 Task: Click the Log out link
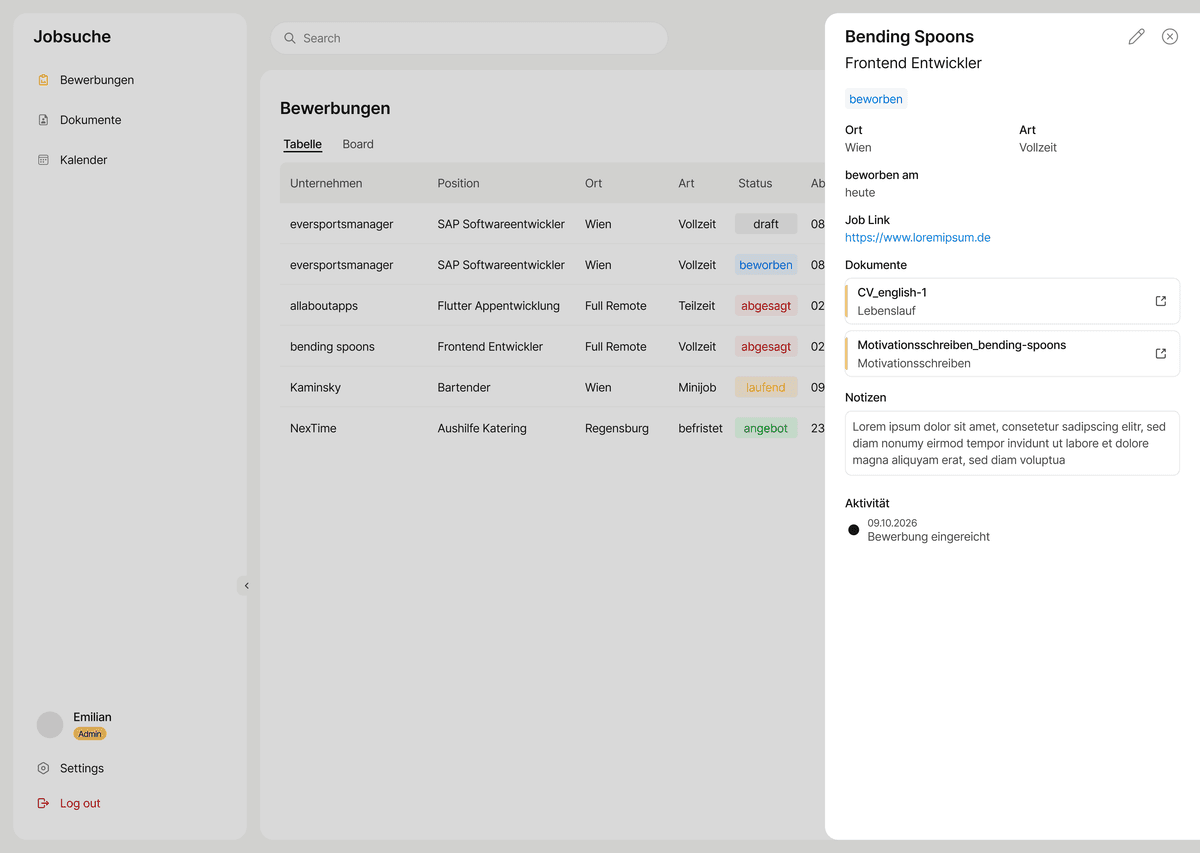coord(80,803)
